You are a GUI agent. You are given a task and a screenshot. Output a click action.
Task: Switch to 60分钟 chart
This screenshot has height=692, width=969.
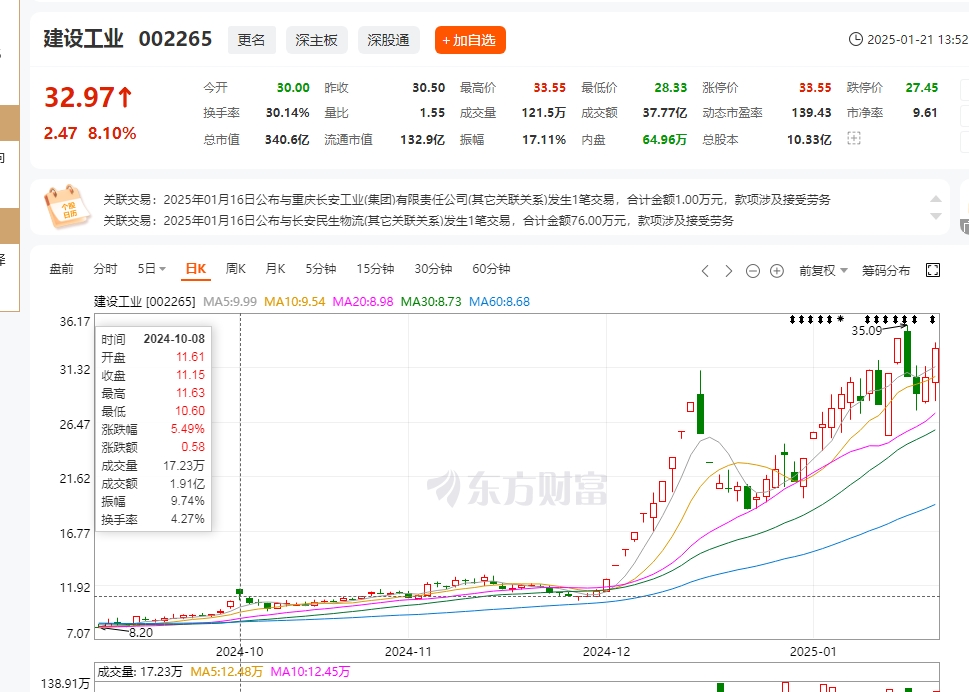491,269
